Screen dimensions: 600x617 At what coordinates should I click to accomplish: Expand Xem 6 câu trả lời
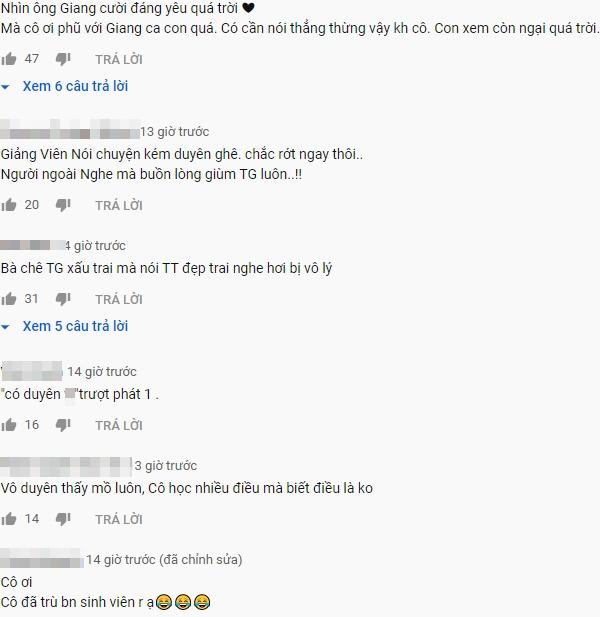pyautogui.click(x=75, y=86)
